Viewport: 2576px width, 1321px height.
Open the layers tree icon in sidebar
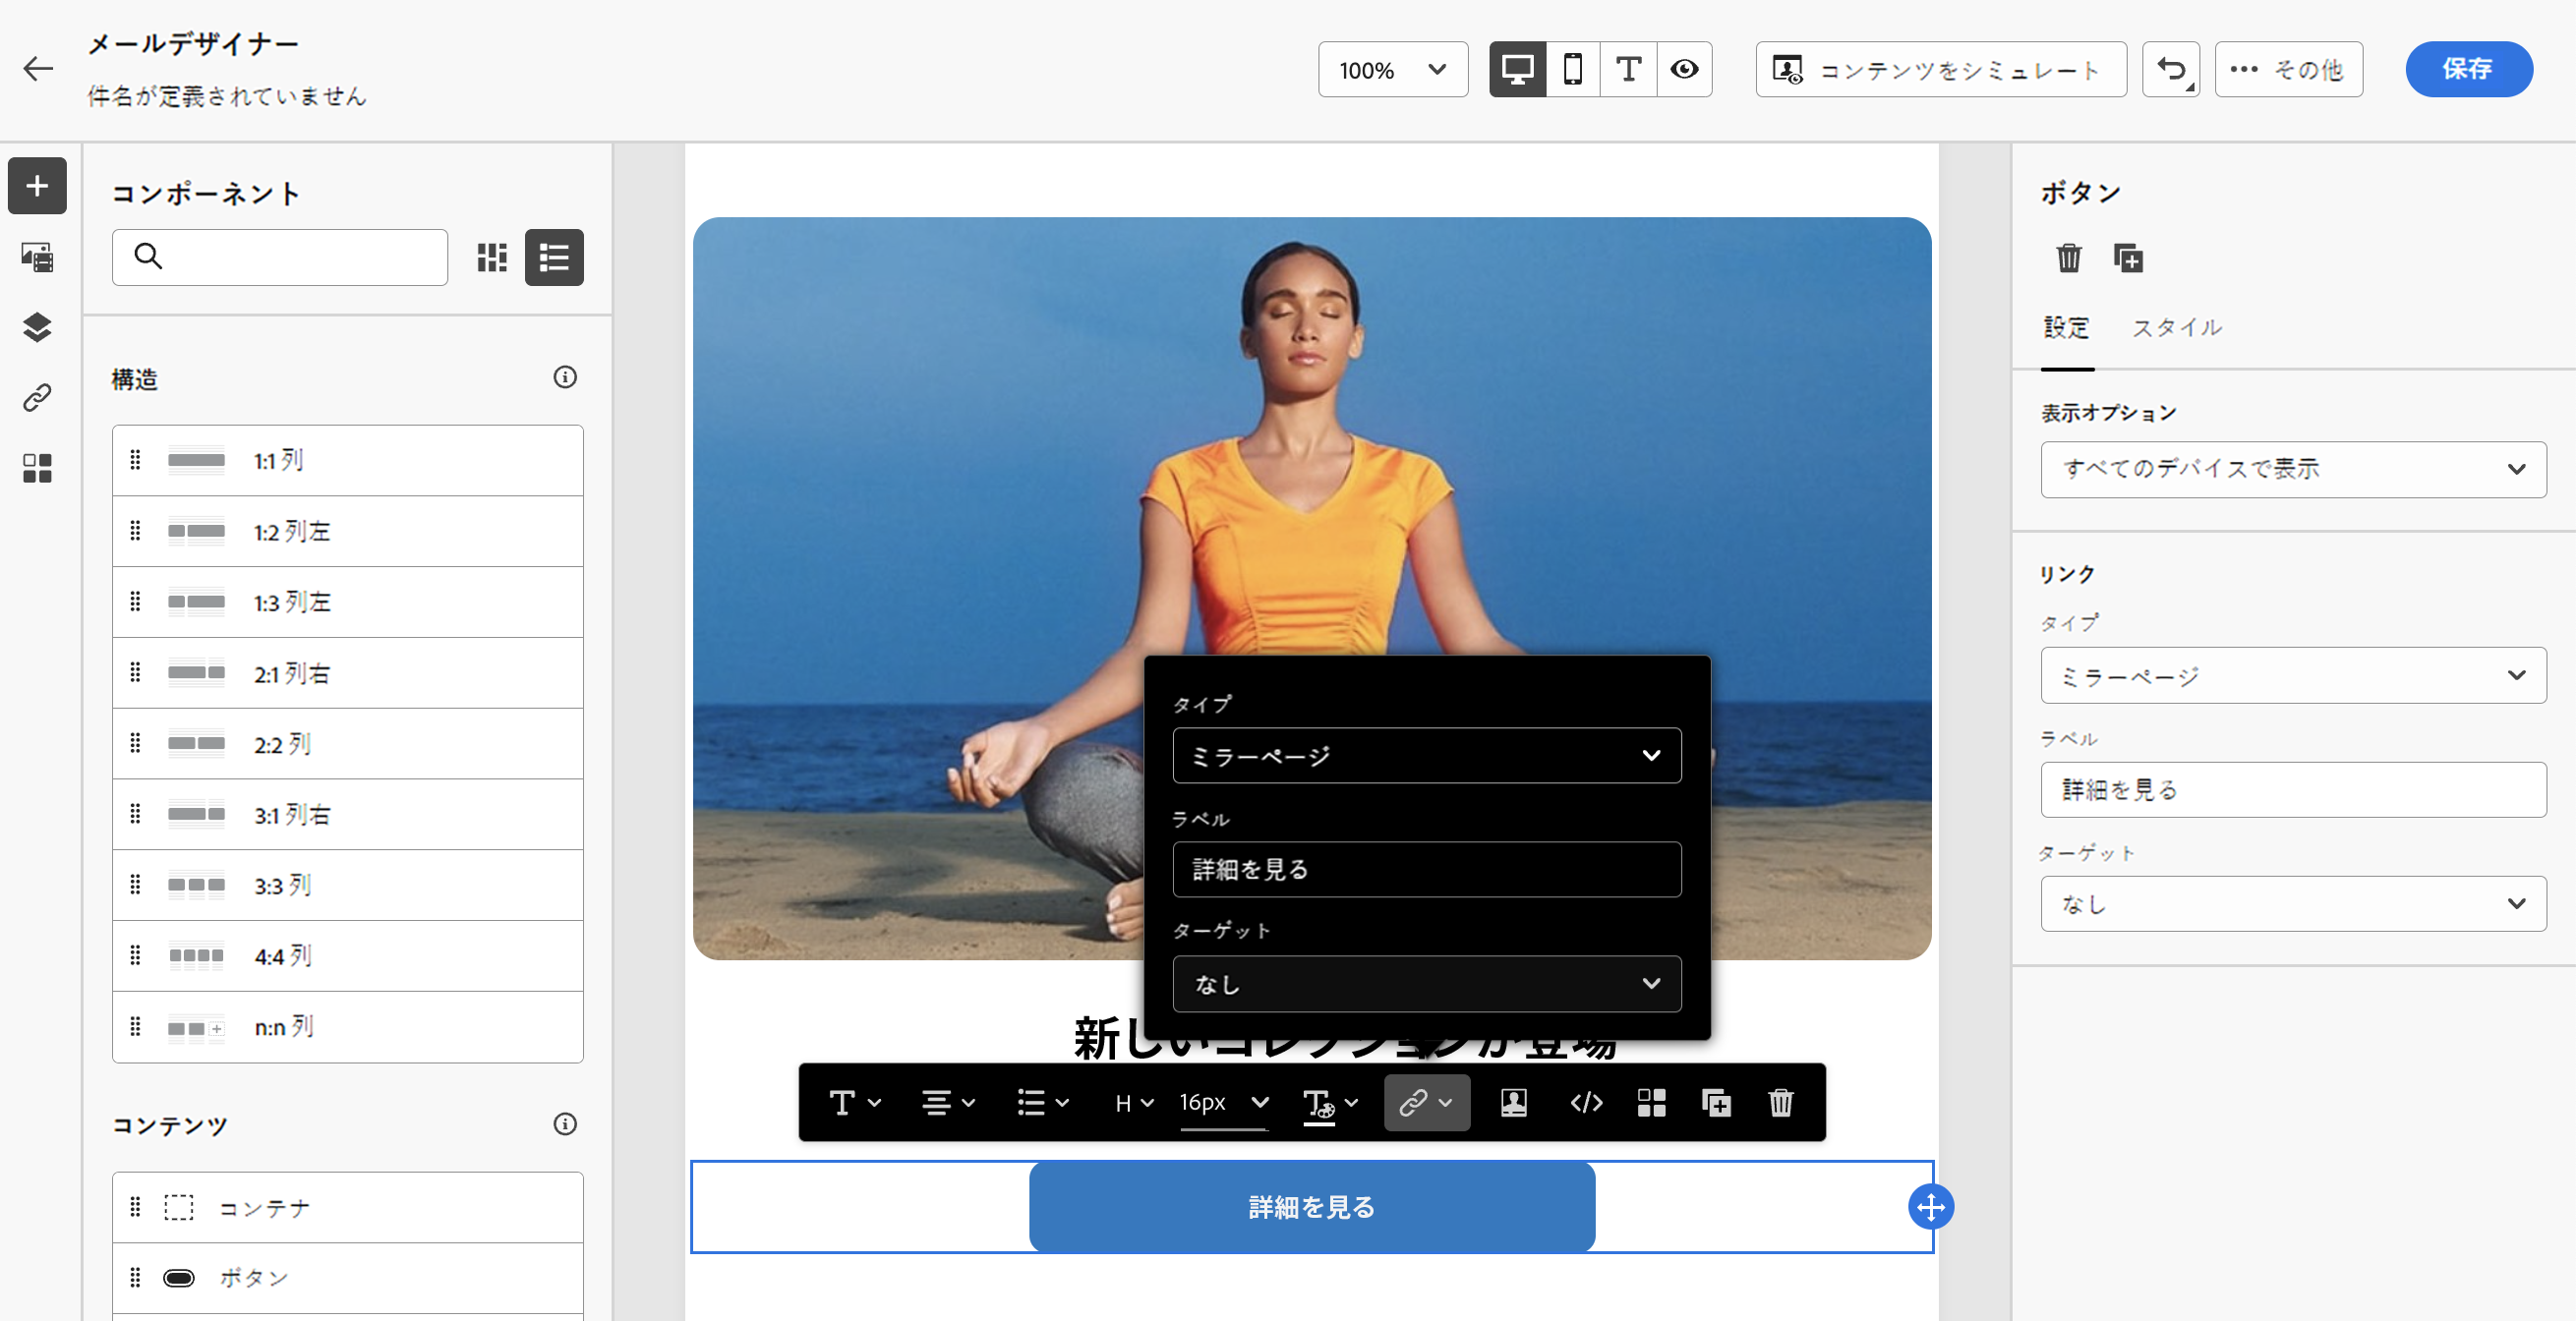[x=37, y=327]
